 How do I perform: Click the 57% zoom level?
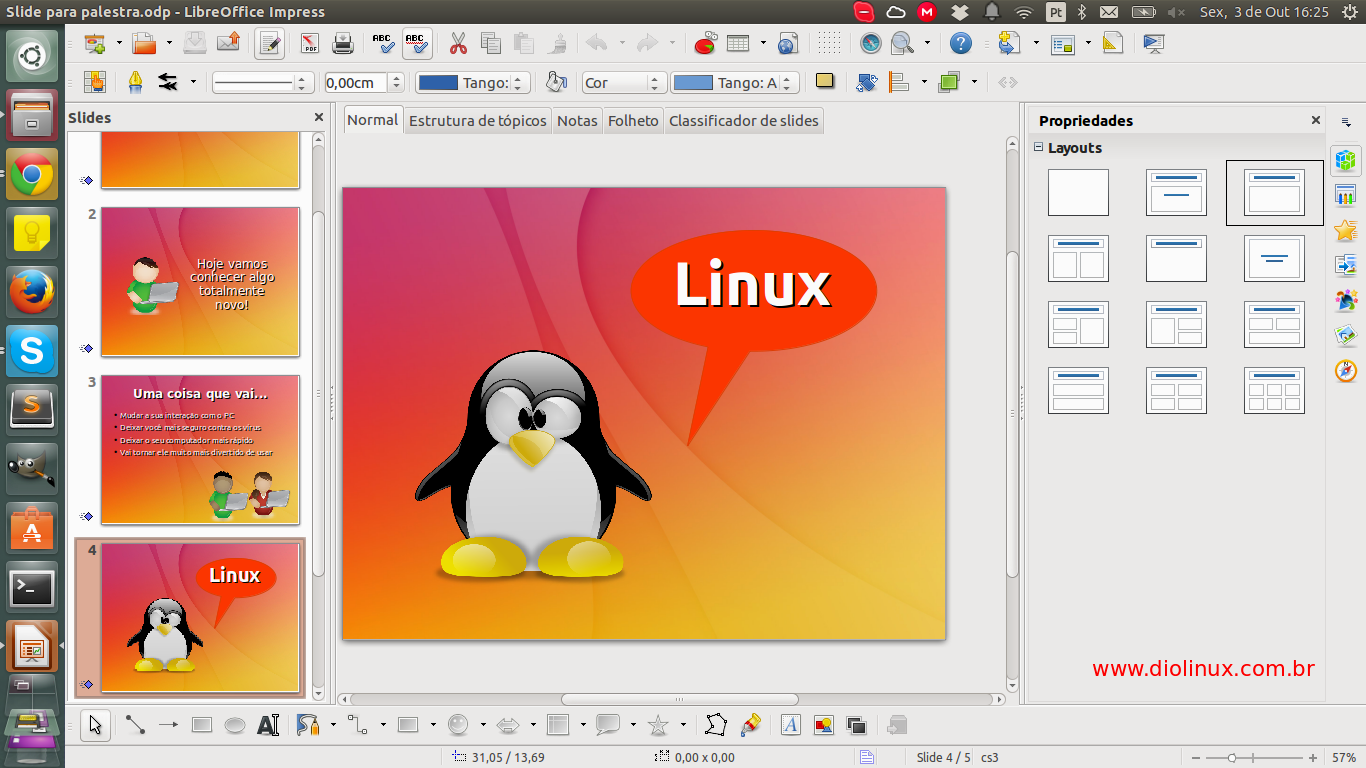[x=1344, y=758]
